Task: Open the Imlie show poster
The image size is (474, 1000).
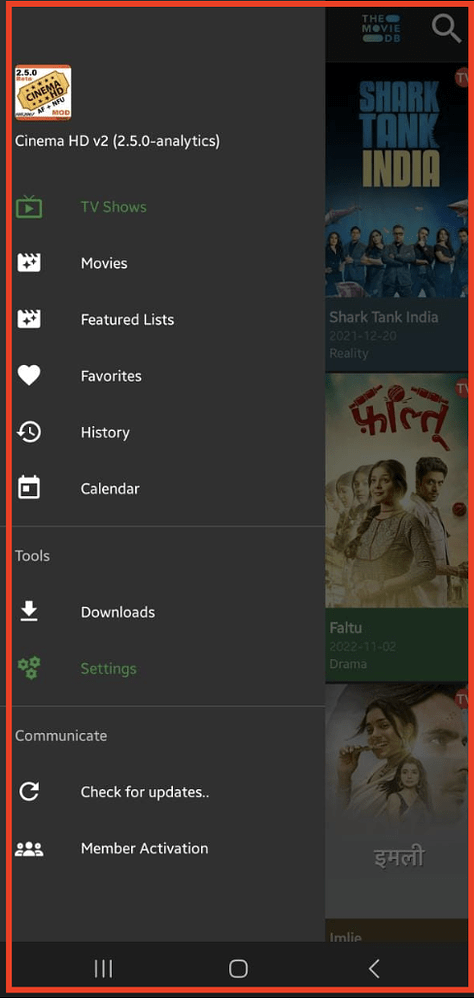Action: (397, 801)
